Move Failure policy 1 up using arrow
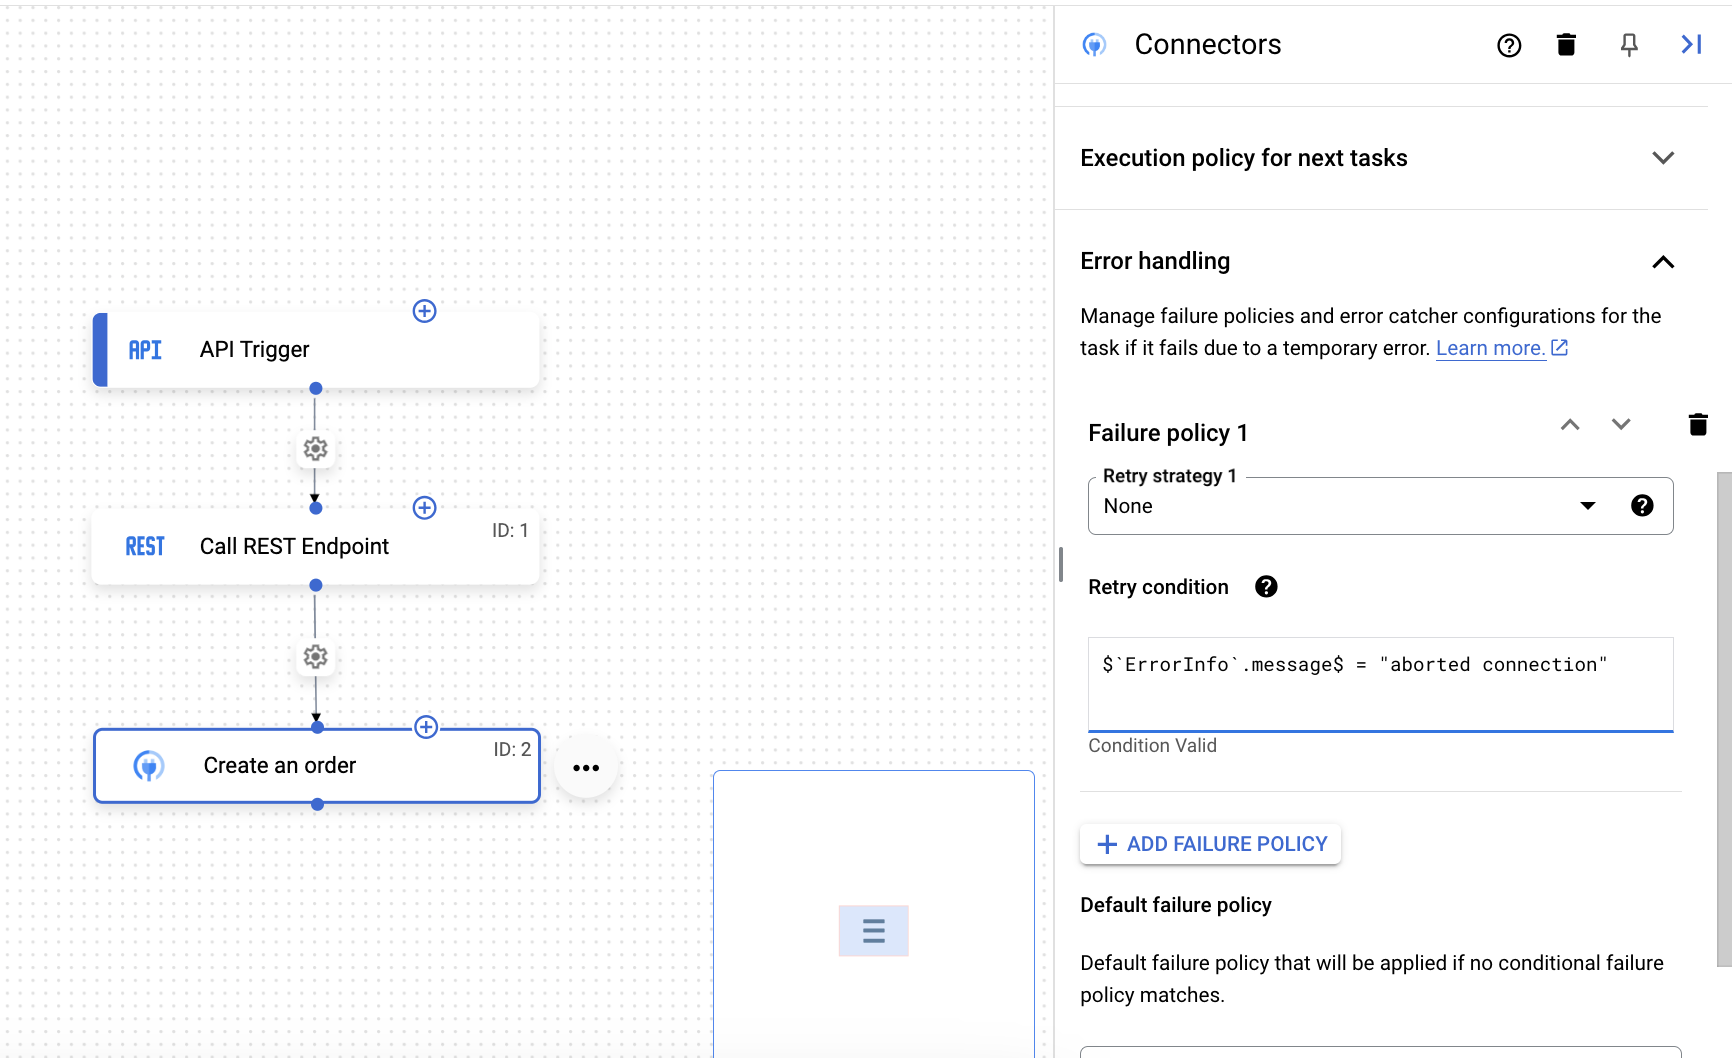Image resolution: width=1732 pixels, height=1058 pixels. pos(1570,425)
